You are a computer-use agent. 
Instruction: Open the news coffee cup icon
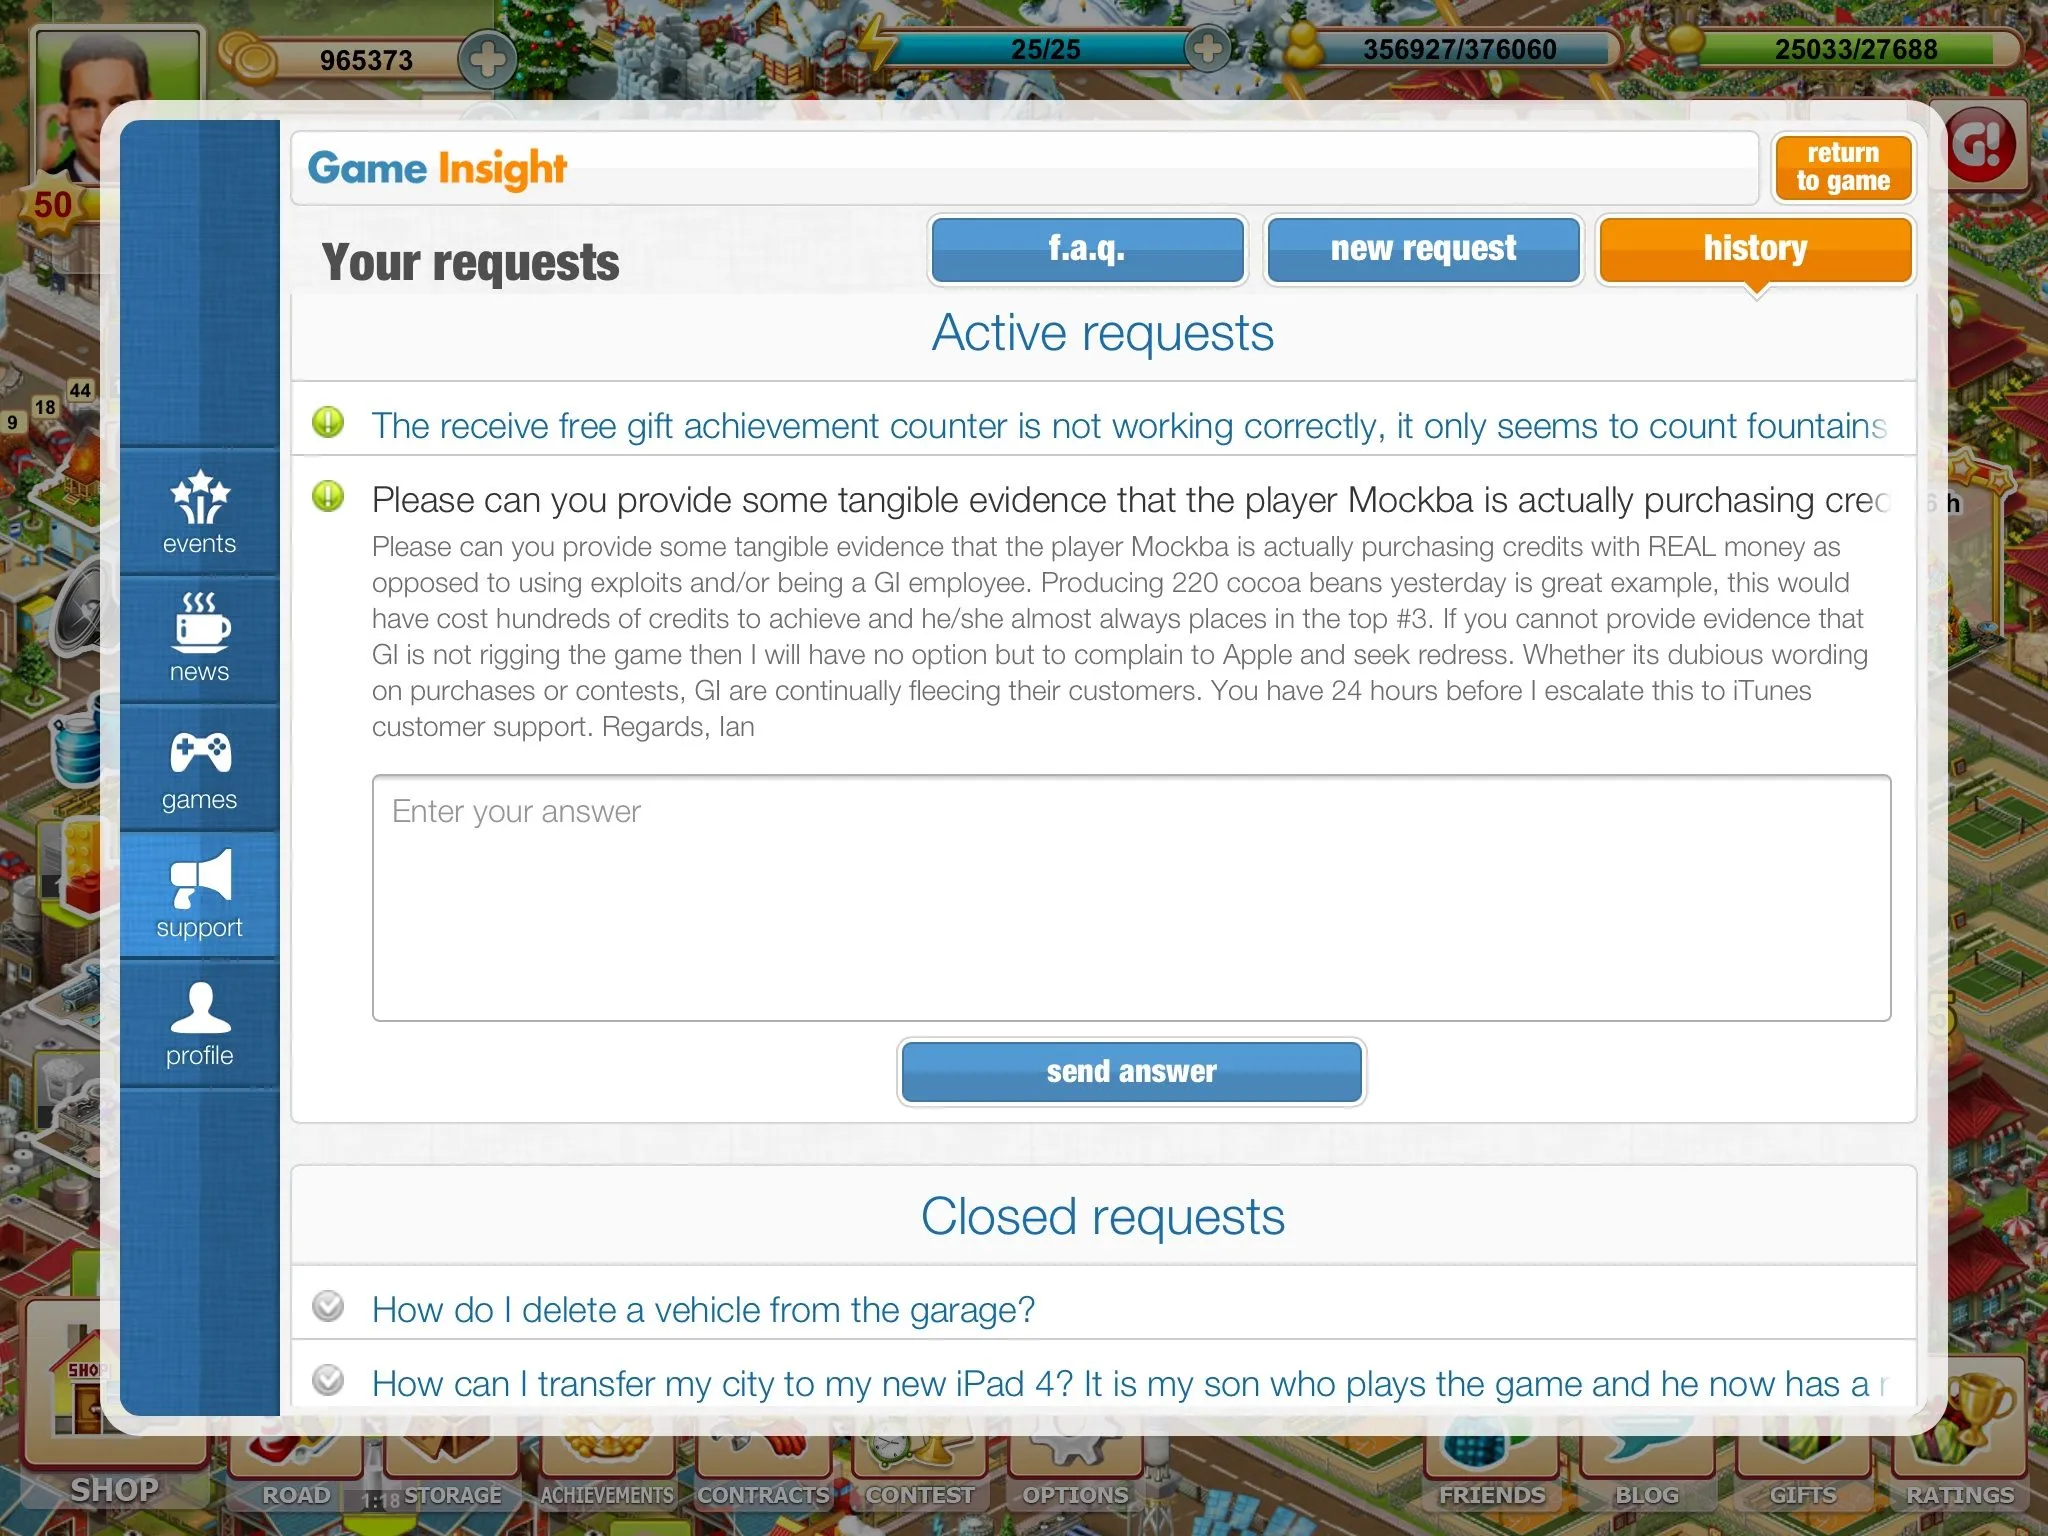[200, 619]
